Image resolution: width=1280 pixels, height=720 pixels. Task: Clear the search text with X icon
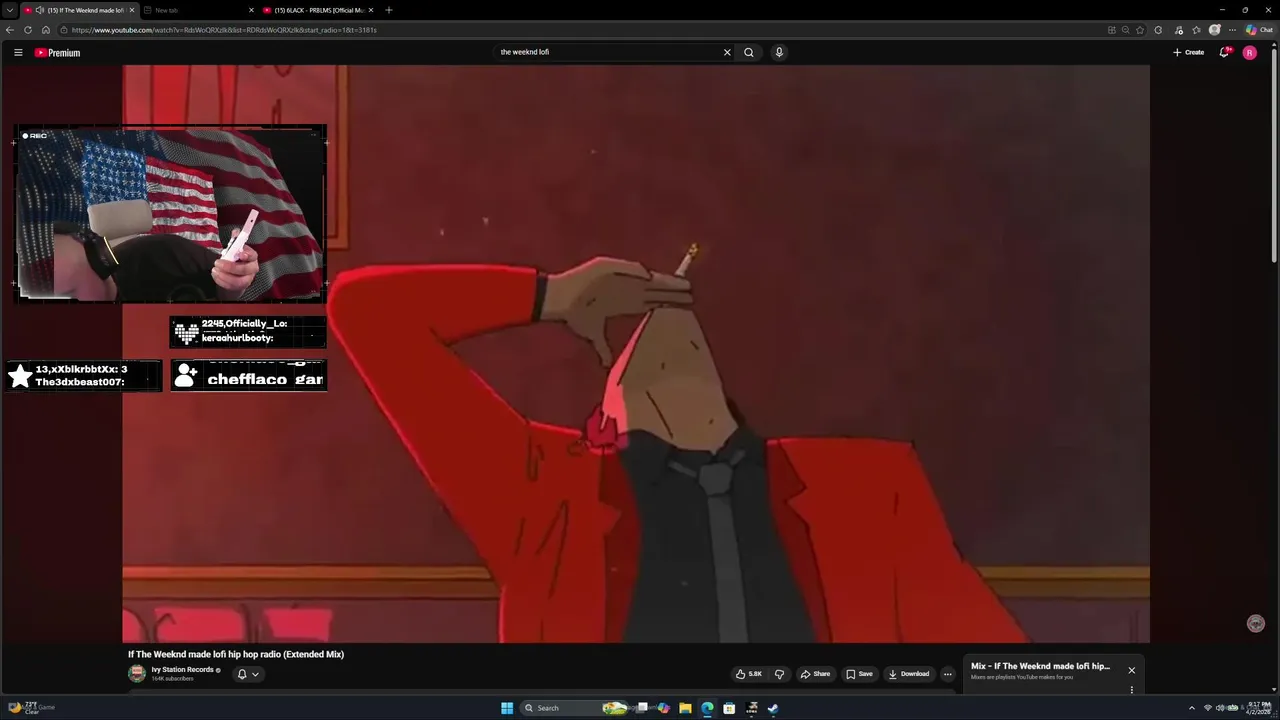(x=727, y=52)
